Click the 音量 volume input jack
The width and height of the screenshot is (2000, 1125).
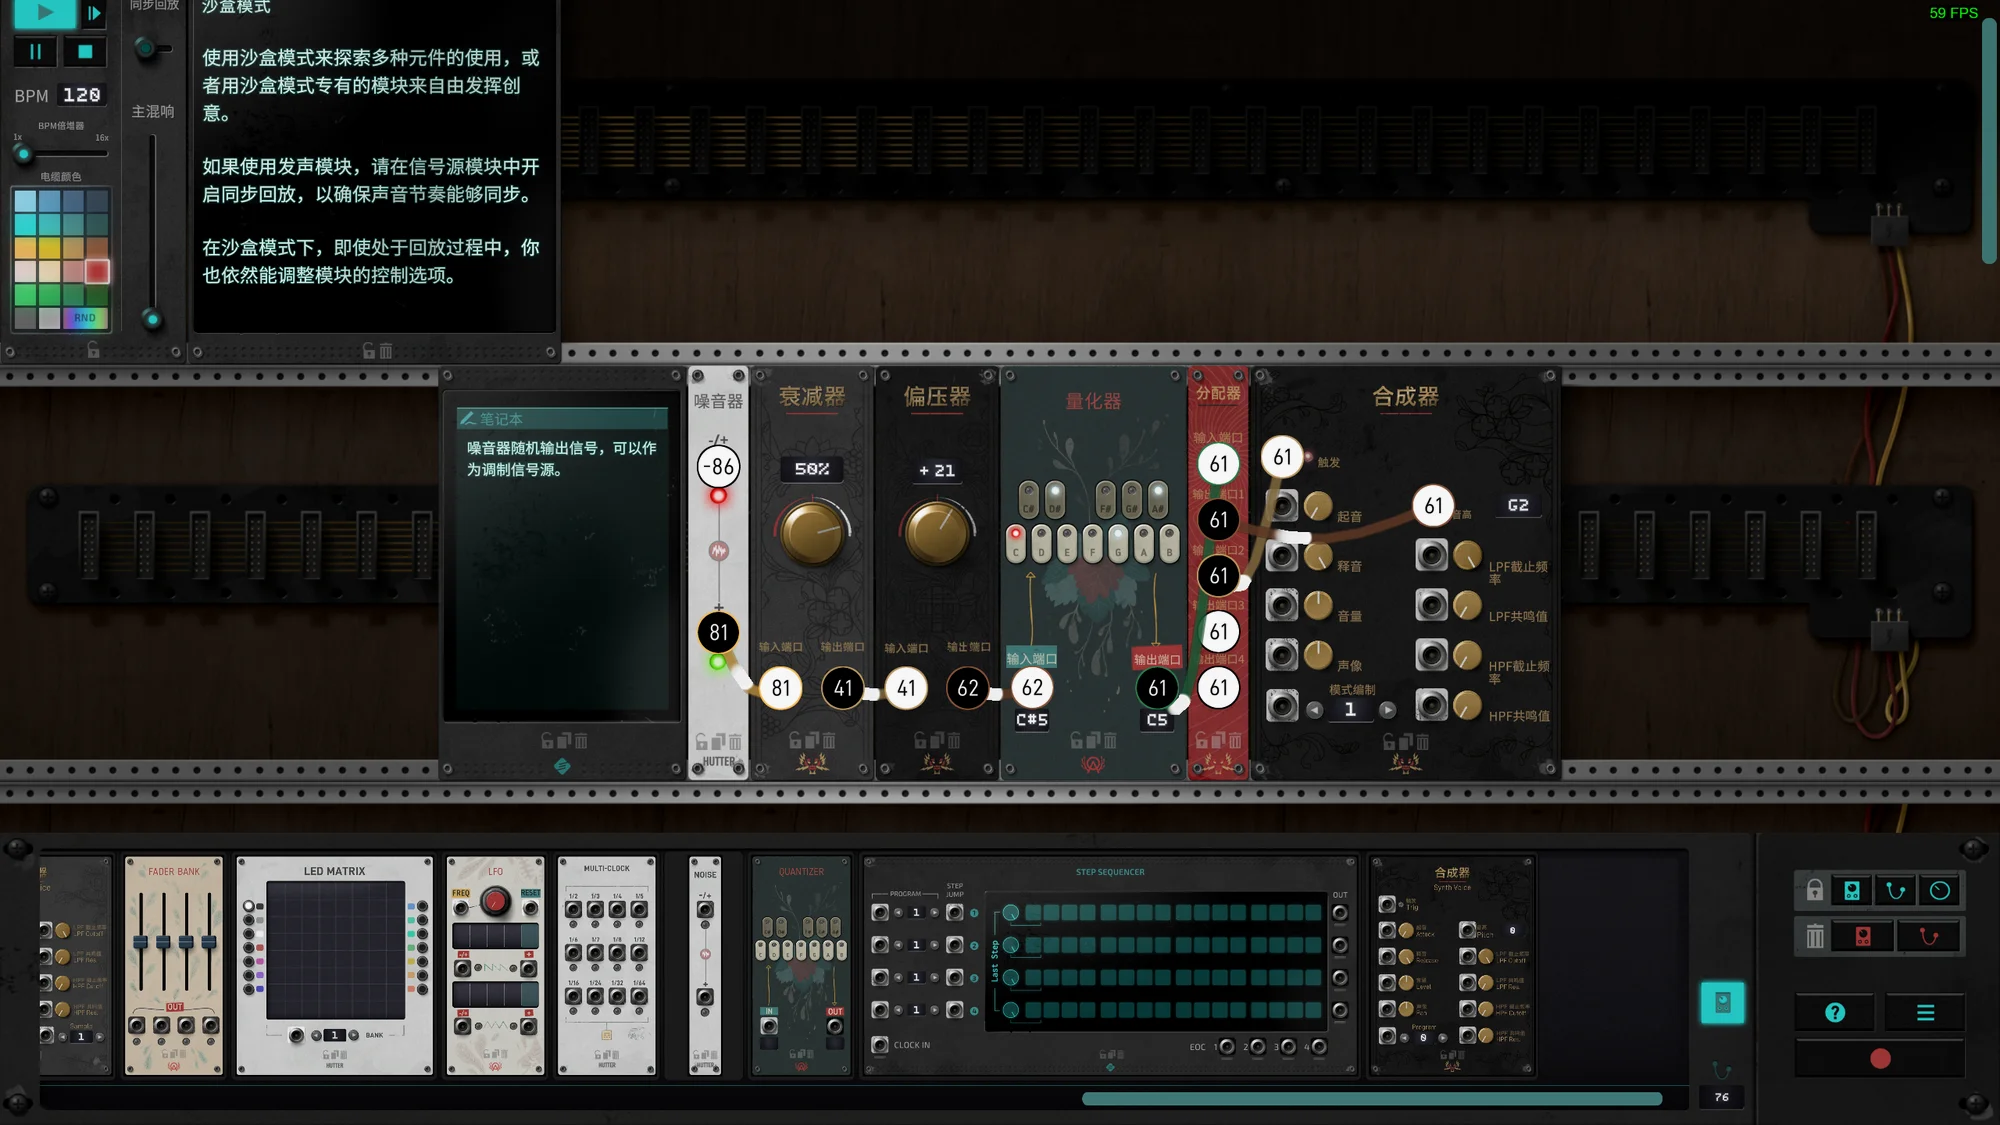[1282, 605]
